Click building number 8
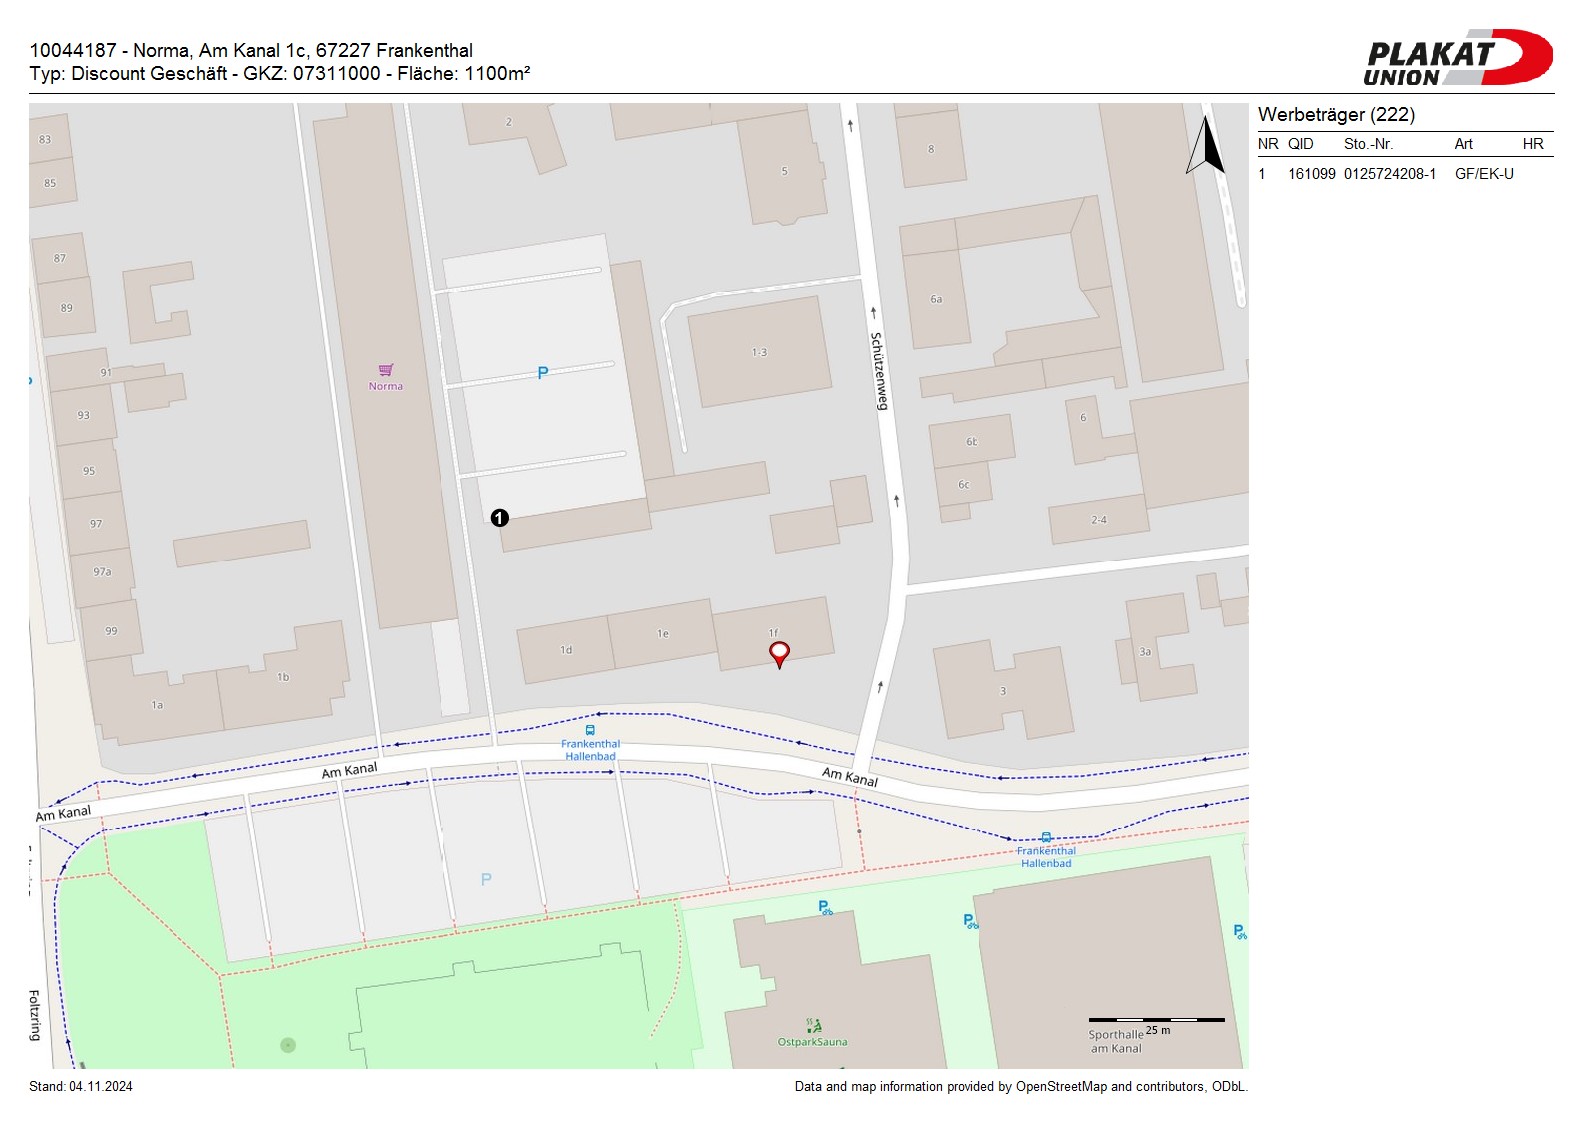The height and width of the screenshot is (1123, 1587). [931, 149]
